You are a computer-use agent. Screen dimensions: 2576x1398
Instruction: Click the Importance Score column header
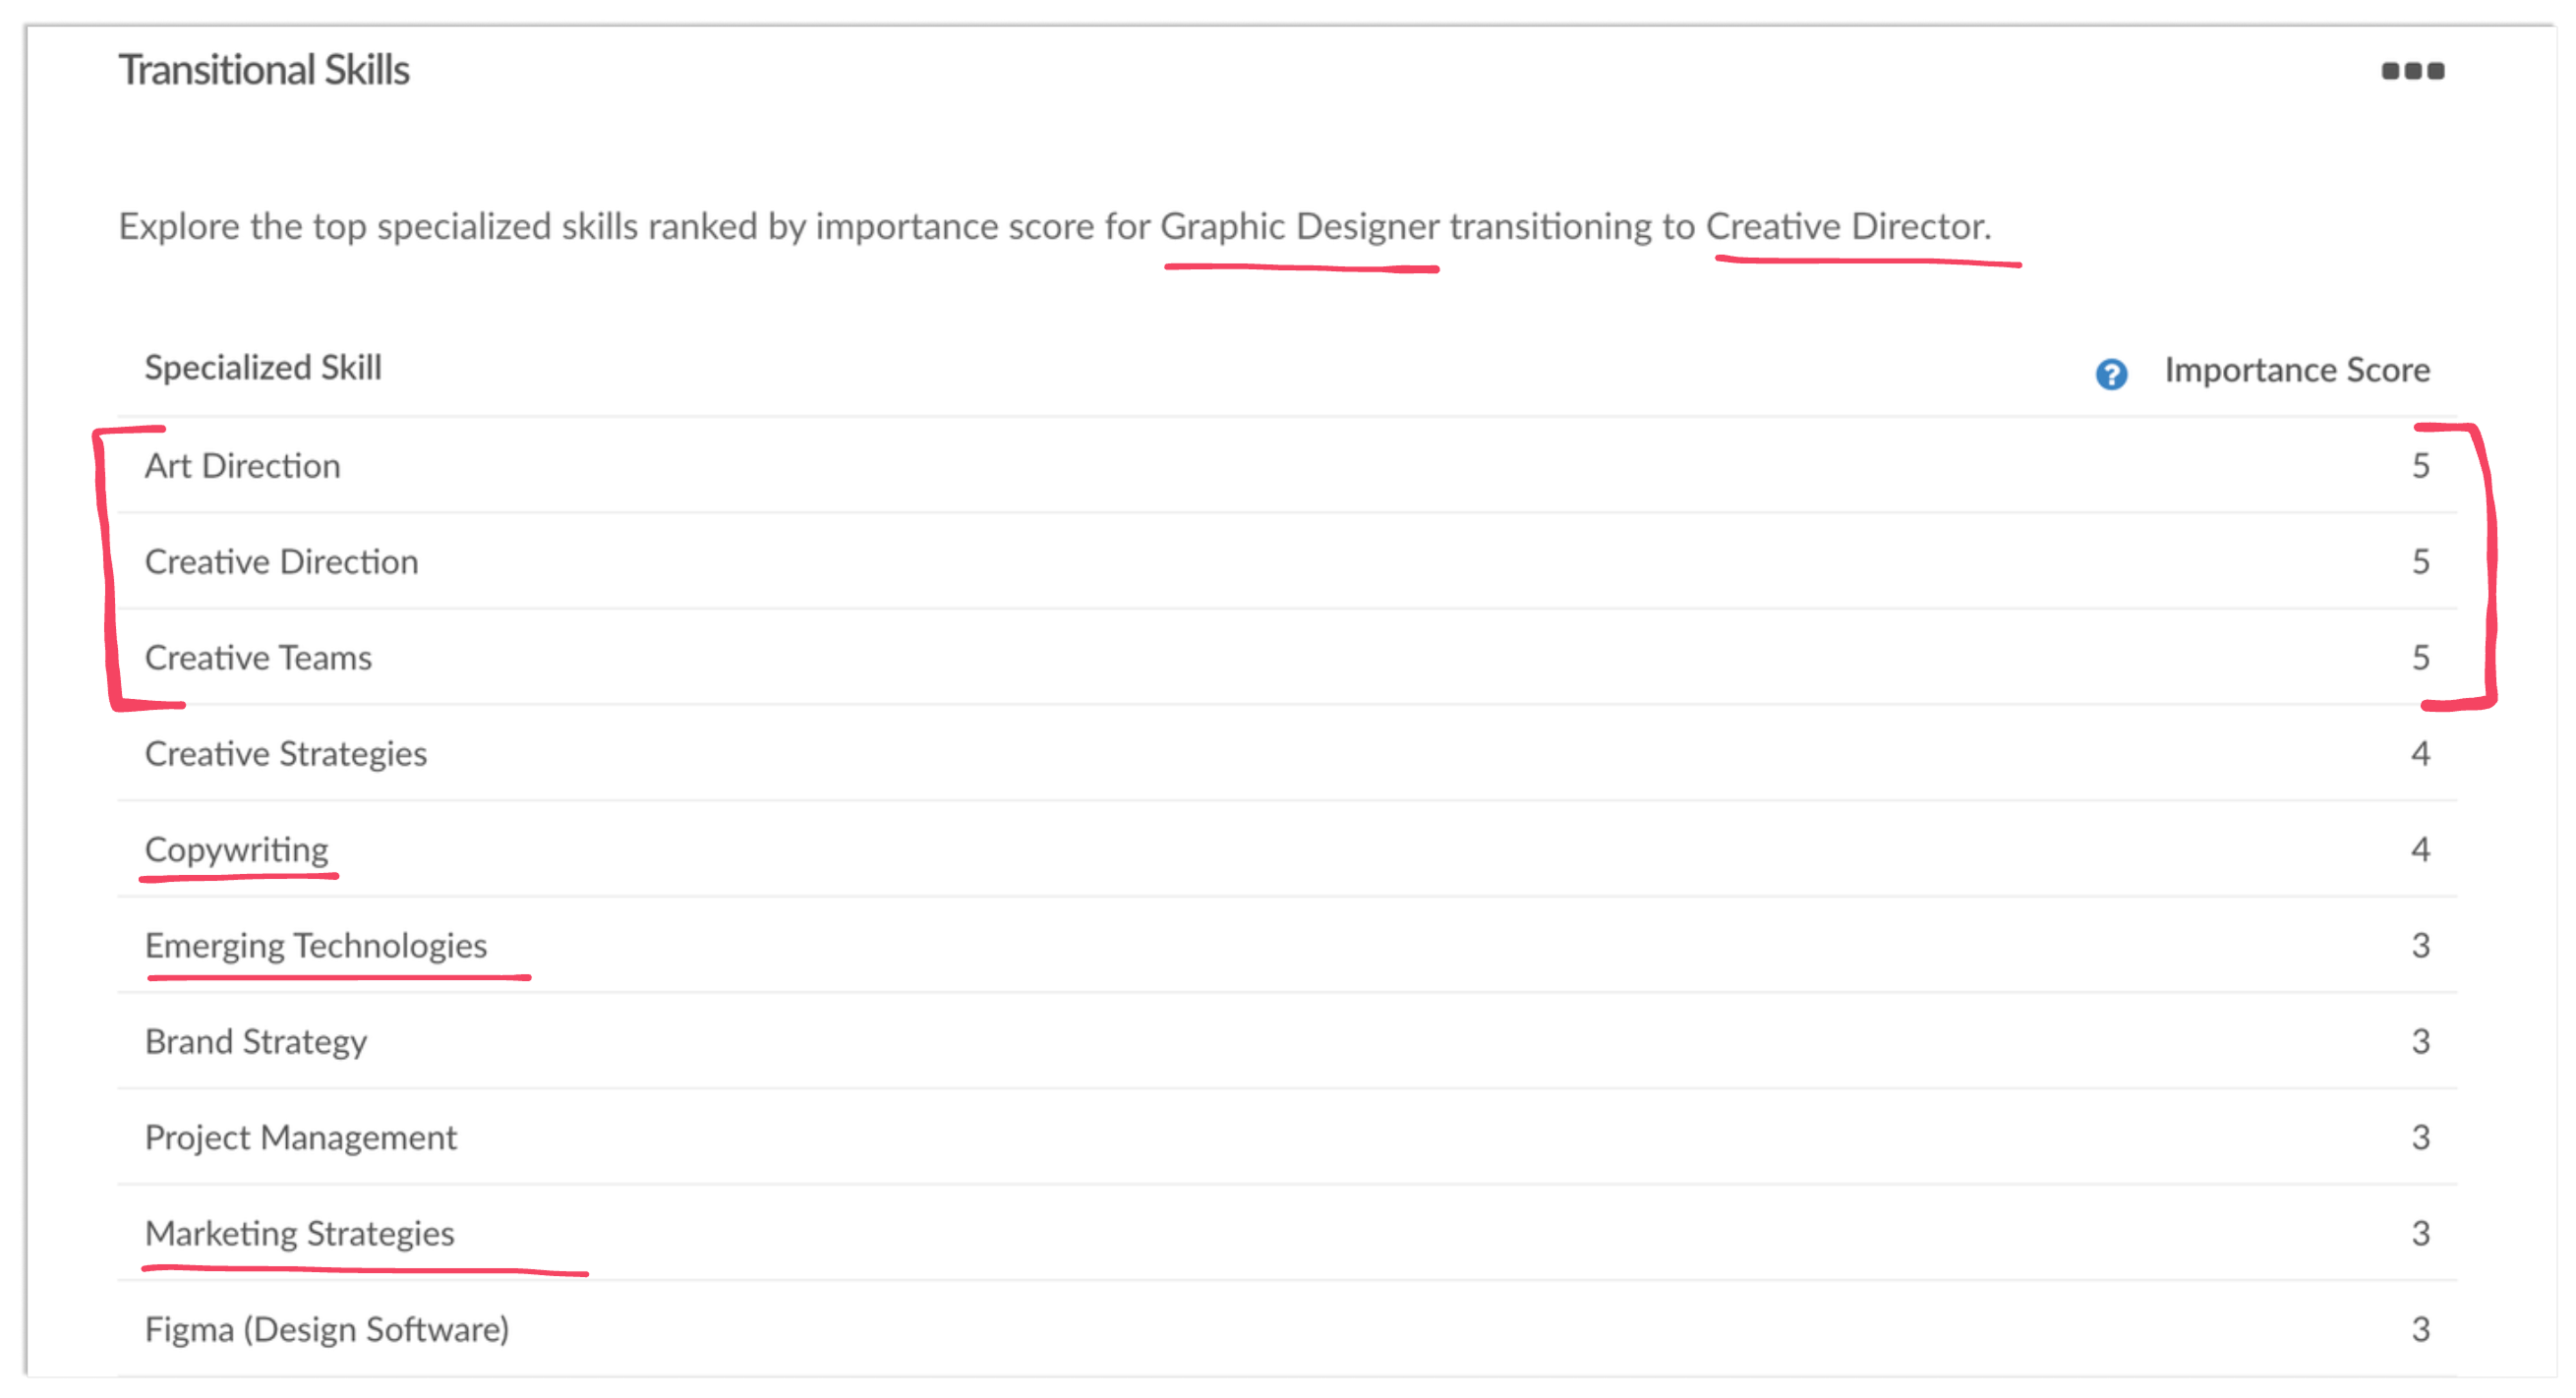click(2297, 370)
